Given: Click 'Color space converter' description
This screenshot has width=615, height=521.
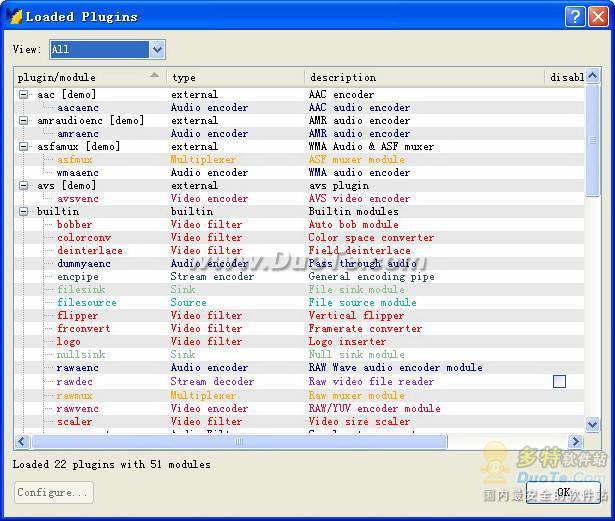Looking at the screenshot, I should [371, 237].
